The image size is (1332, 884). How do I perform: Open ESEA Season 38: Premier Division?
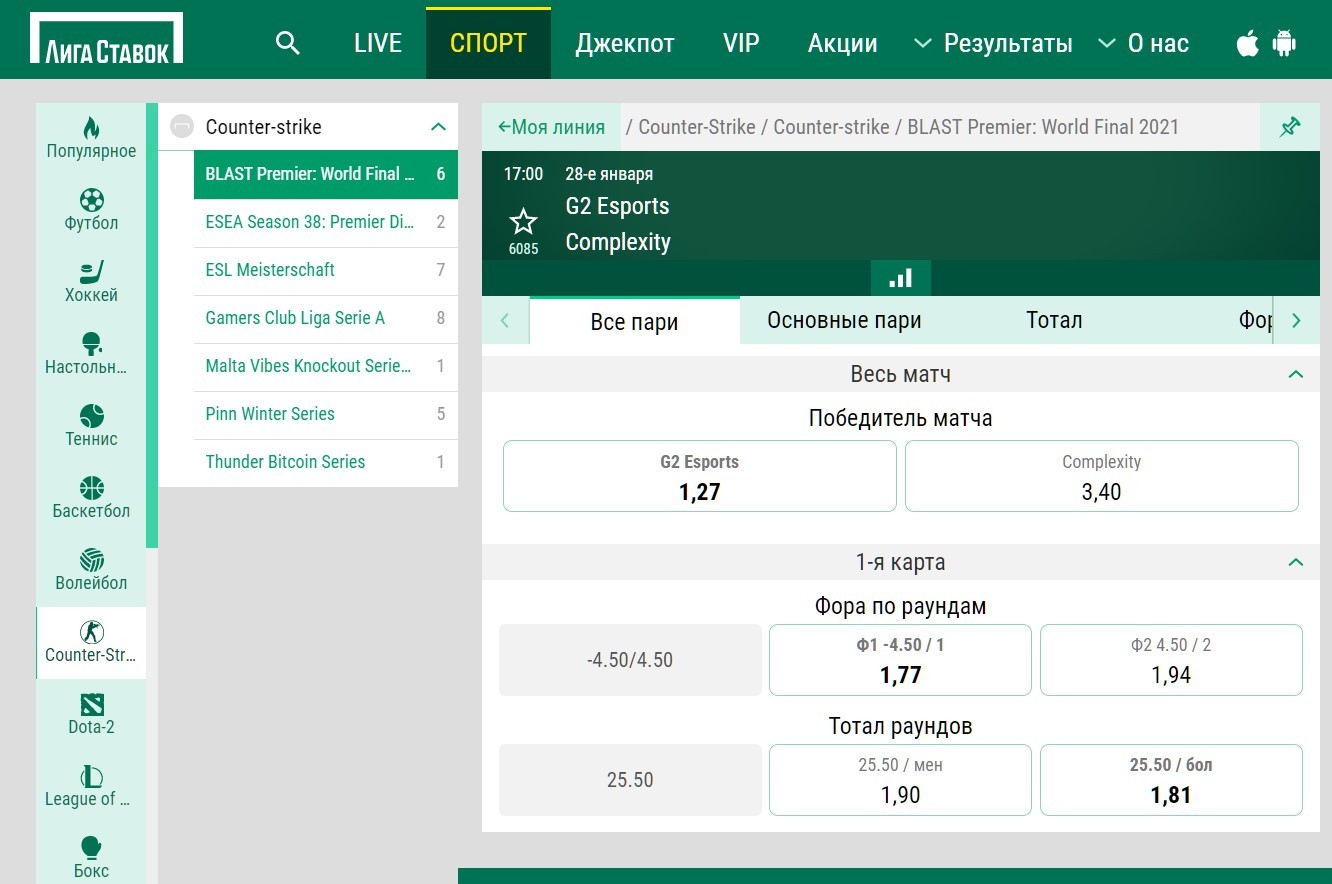pyautogui.click(x=326, y=222)
